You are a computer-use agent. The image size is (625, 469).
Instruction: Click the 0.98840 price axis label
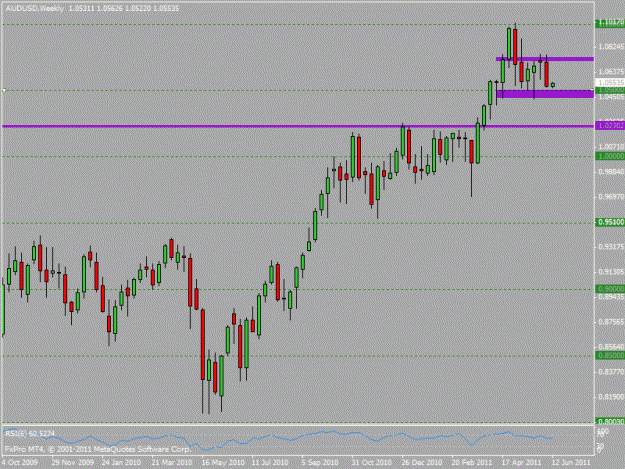tap(611, 172)
